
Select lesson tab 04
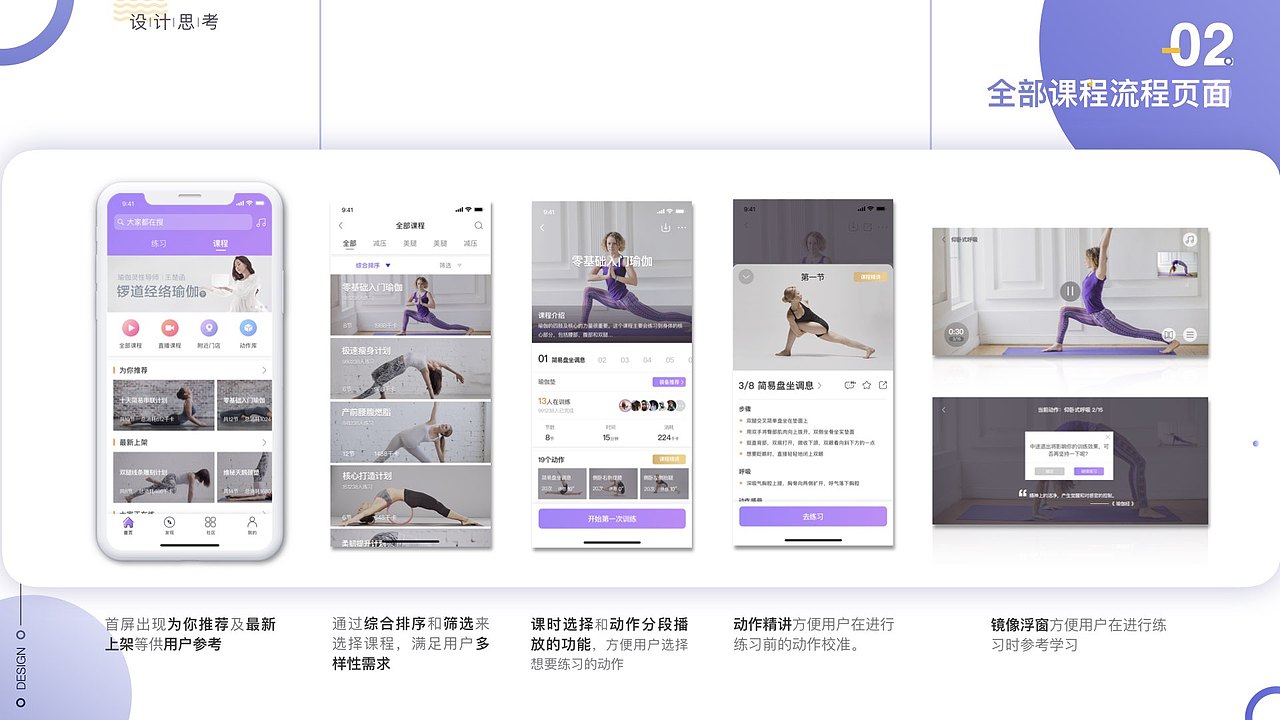pos(647,360)
